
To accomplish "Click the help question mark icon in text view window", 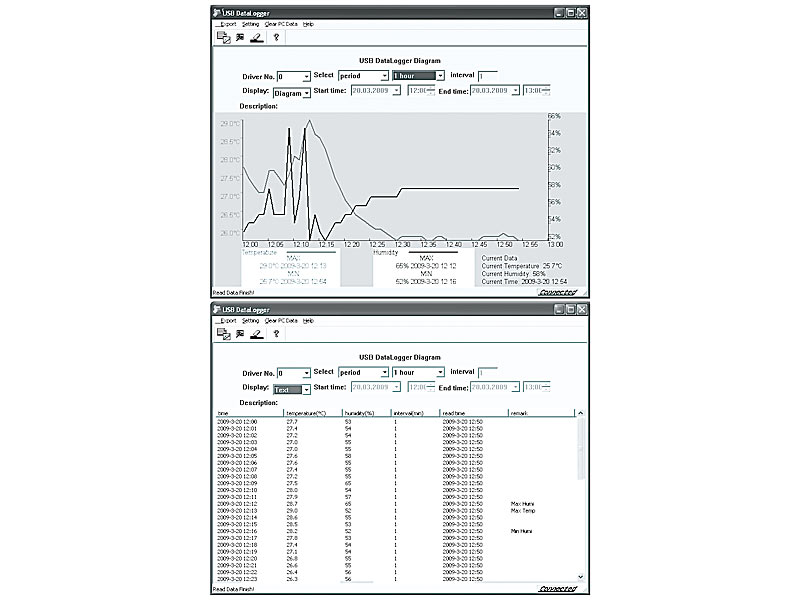I will tap(276, 333).
